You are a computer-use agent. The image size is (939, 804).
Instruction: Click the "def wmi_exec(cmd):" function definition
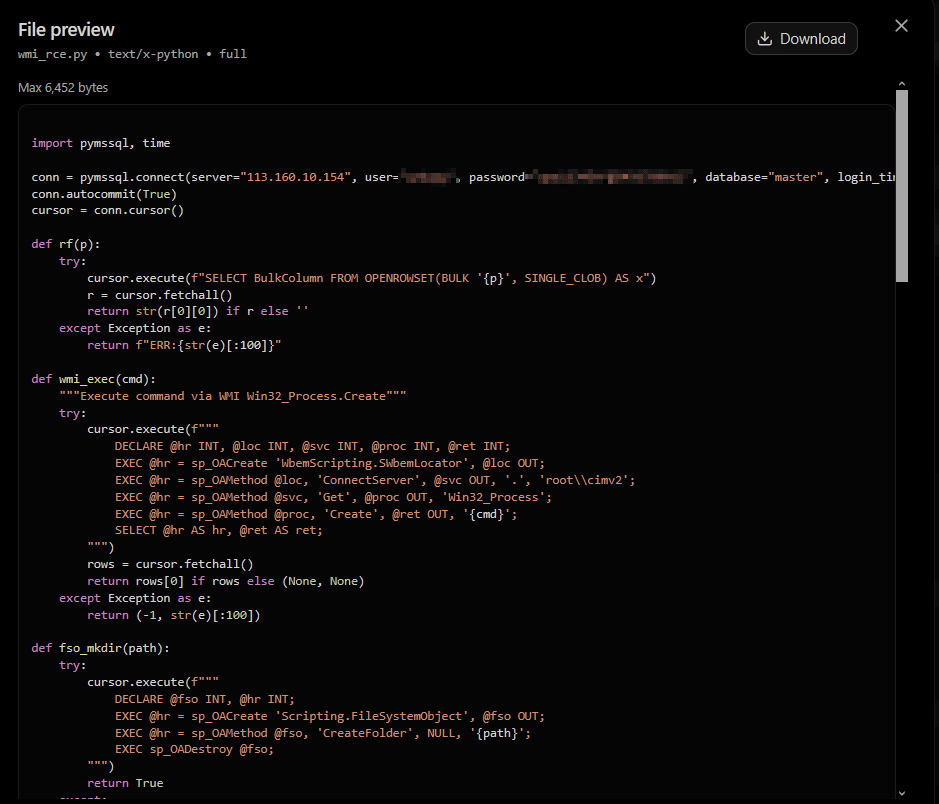tap(93, 379)
